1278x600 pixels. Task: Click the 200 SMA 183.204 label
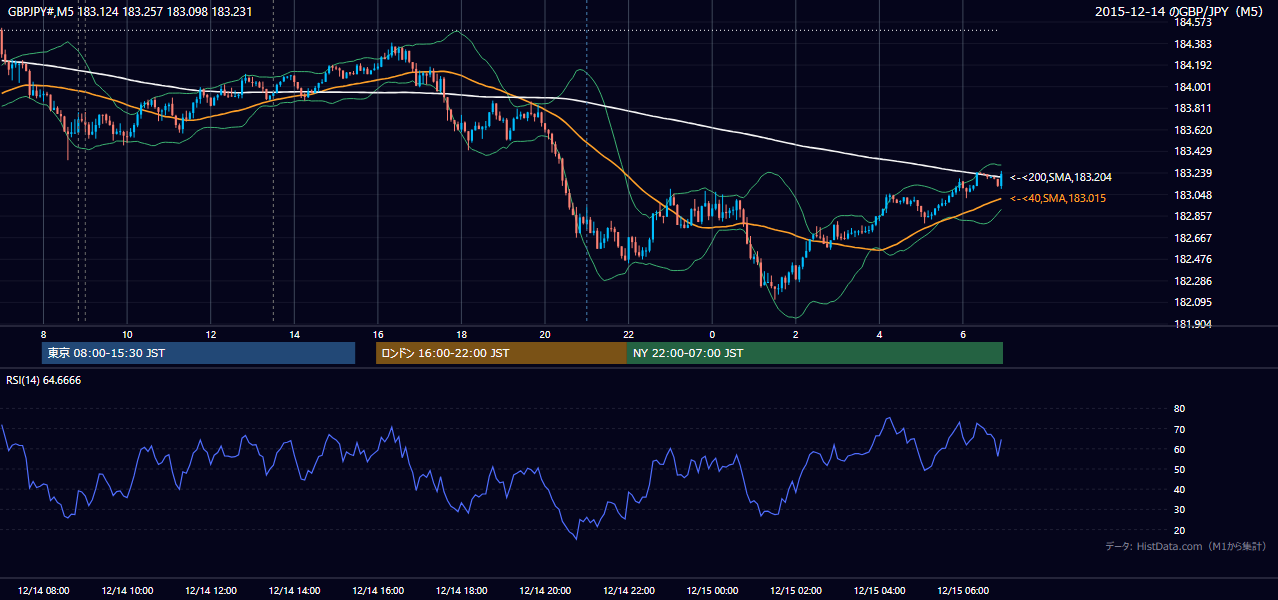(x=1061, y=177)
